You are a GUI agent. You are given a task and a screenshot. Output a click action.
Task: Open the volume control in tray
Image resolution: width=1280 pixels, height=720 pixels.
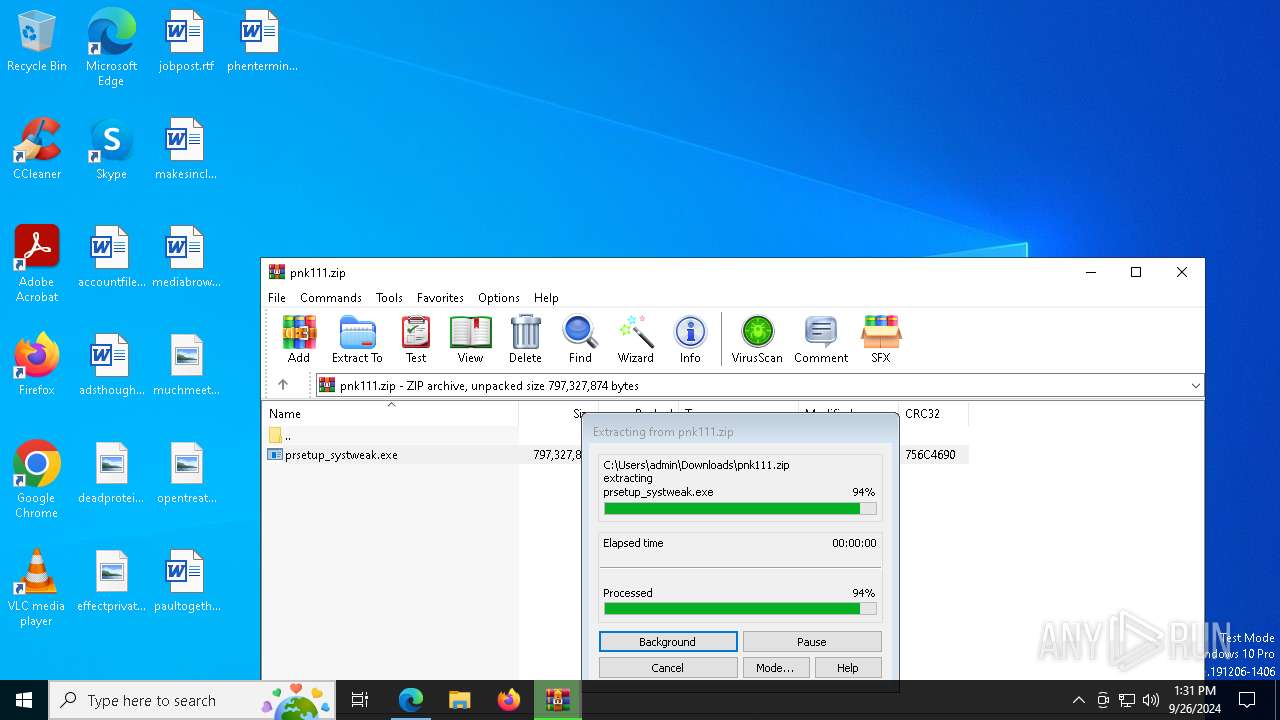pyautogui.click(x=1150, y=700)
